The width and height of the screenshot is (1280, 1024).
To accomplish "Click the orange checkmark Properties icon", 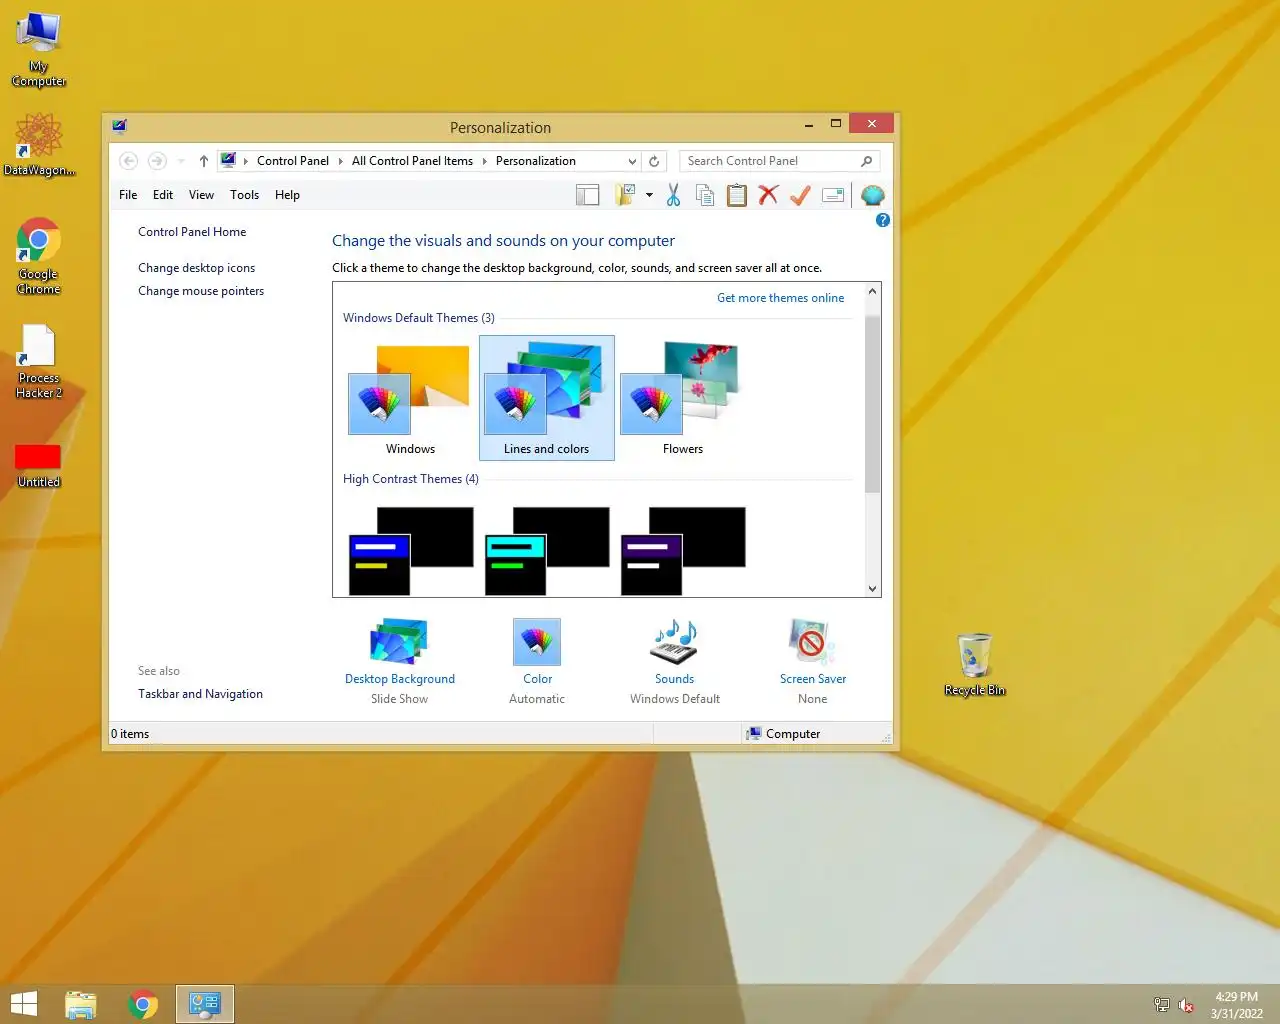I will click(x=800, y=195).
